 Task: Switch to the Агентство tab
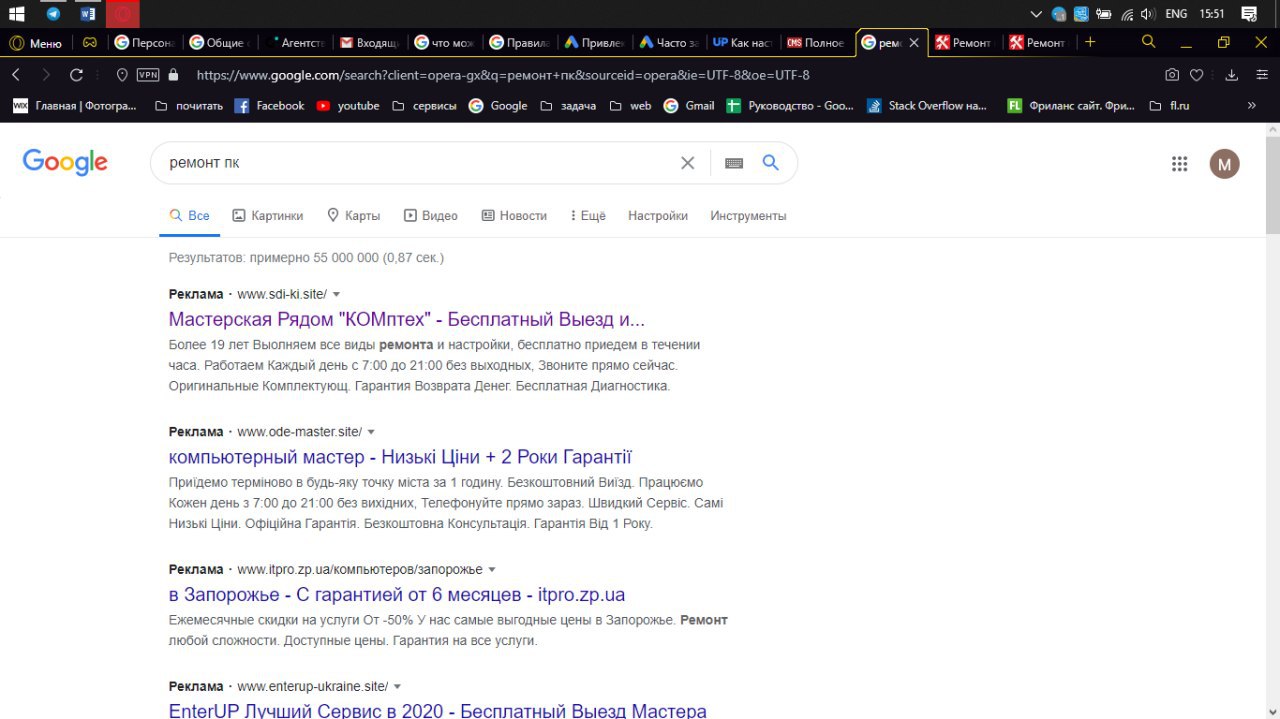click(294, 43)
